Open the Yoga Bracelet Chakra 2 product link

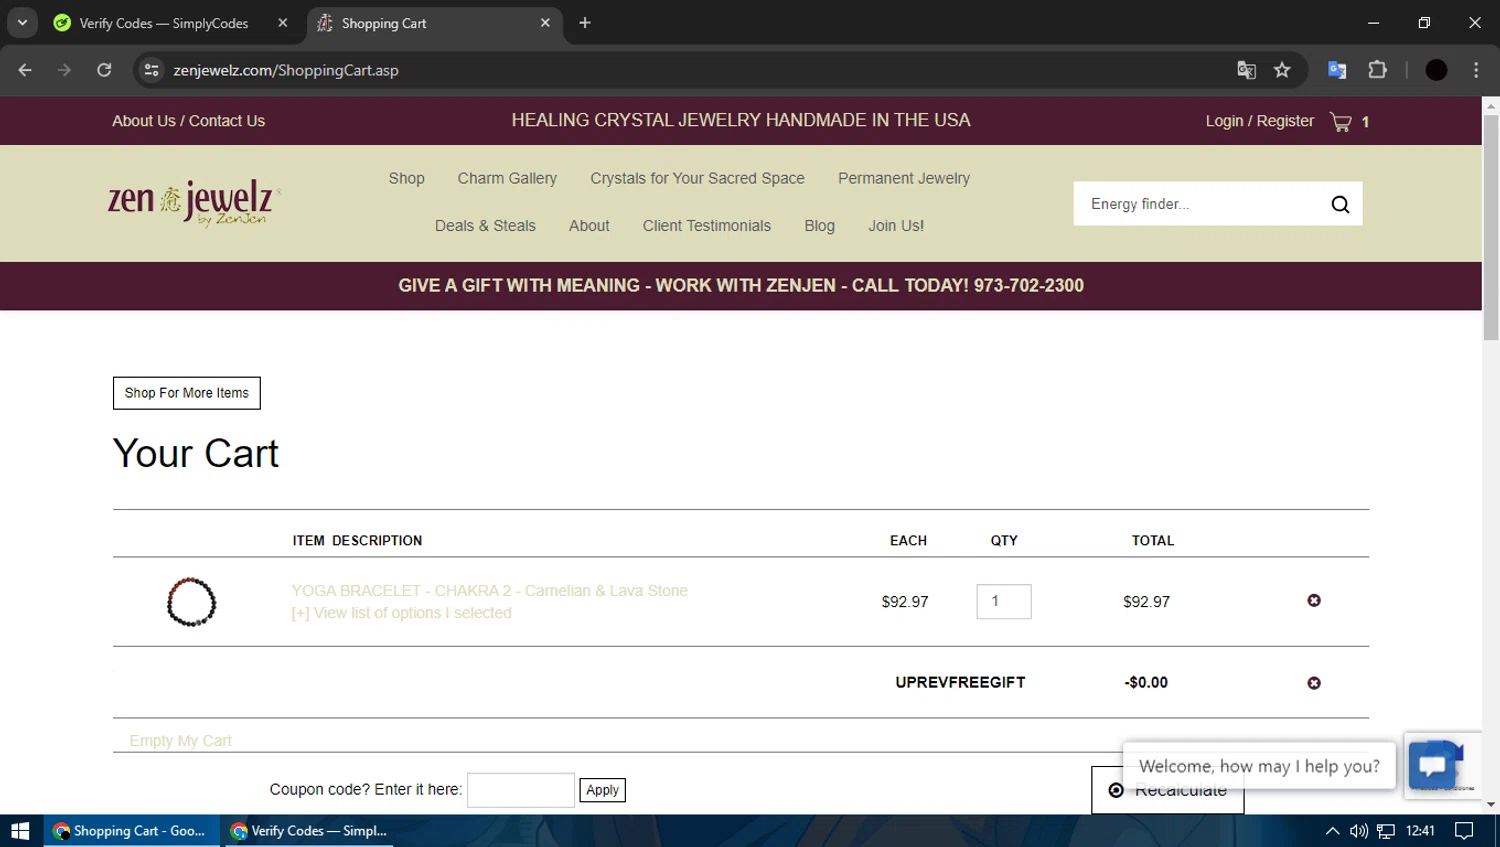tap(489, 591)
